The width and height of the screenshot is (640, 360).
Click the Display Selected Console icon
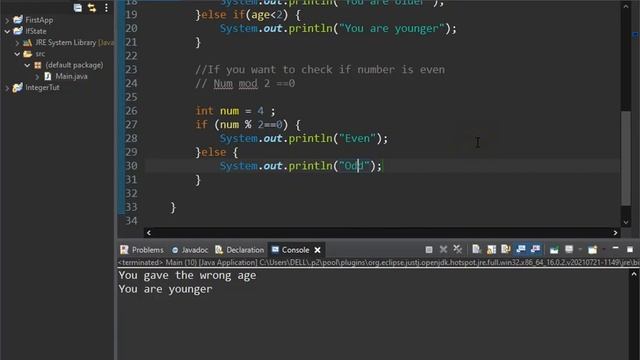[x=569, y=249]
